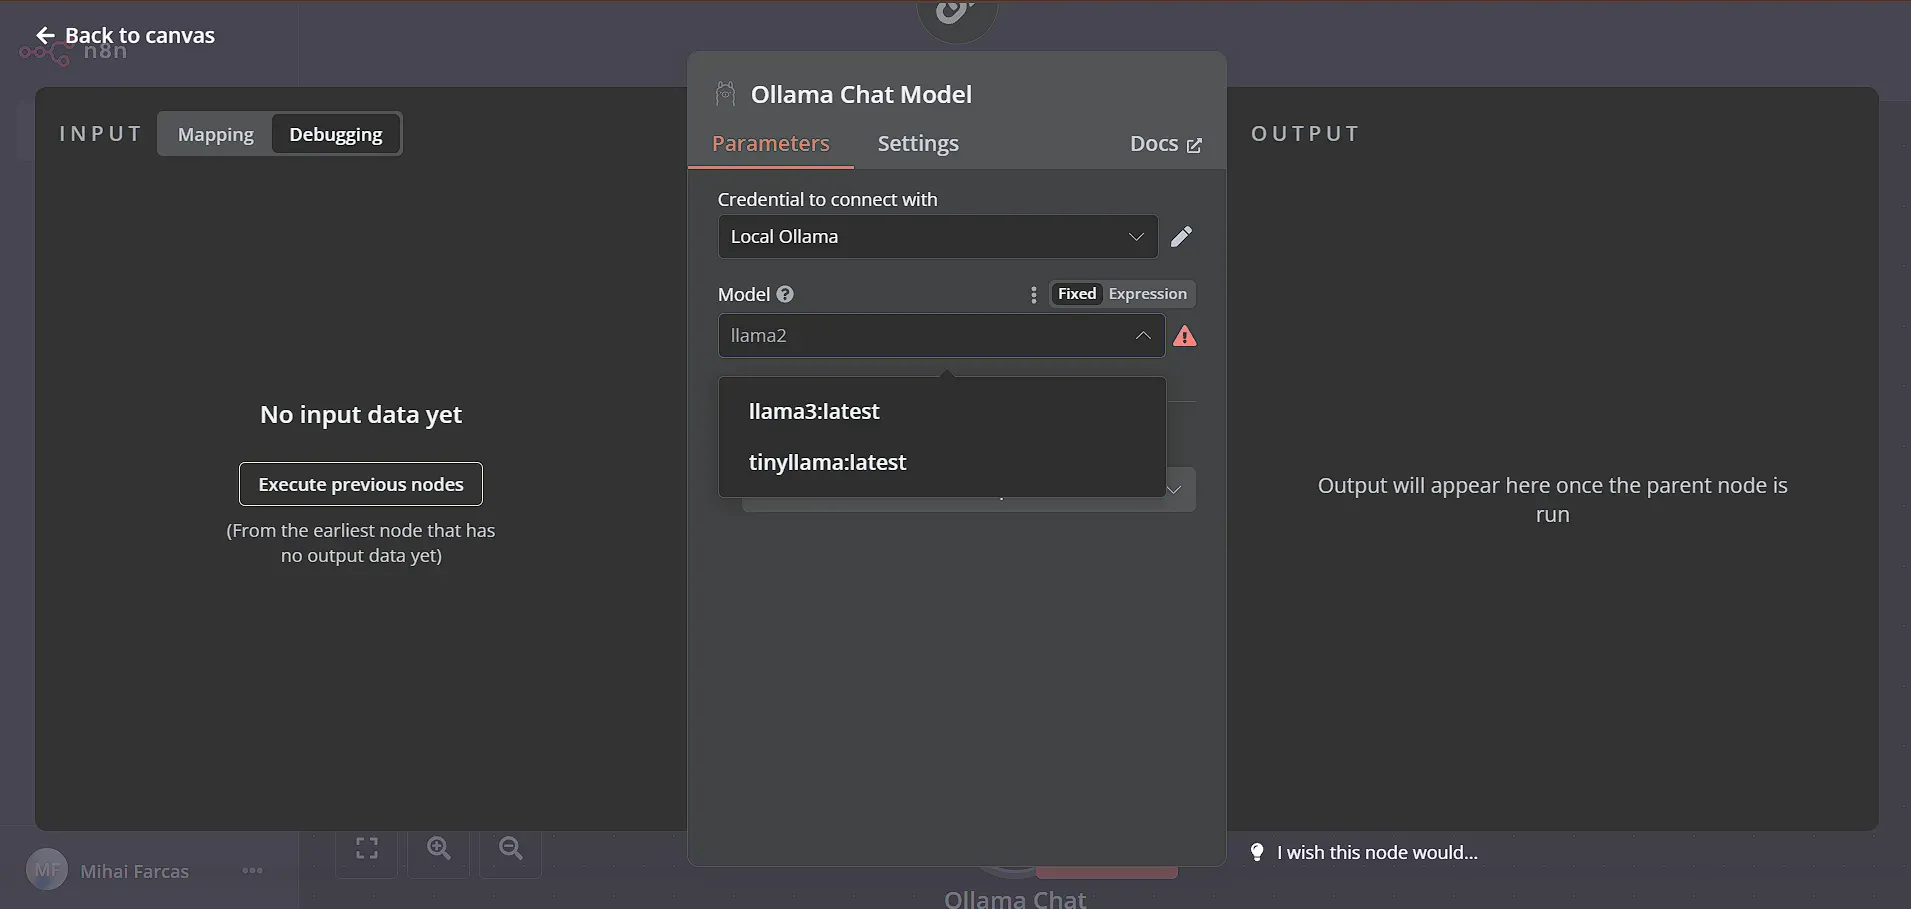Open the Docs external link icon
The width and height of the screenshot is (1911, 909).
point(1194,144)
